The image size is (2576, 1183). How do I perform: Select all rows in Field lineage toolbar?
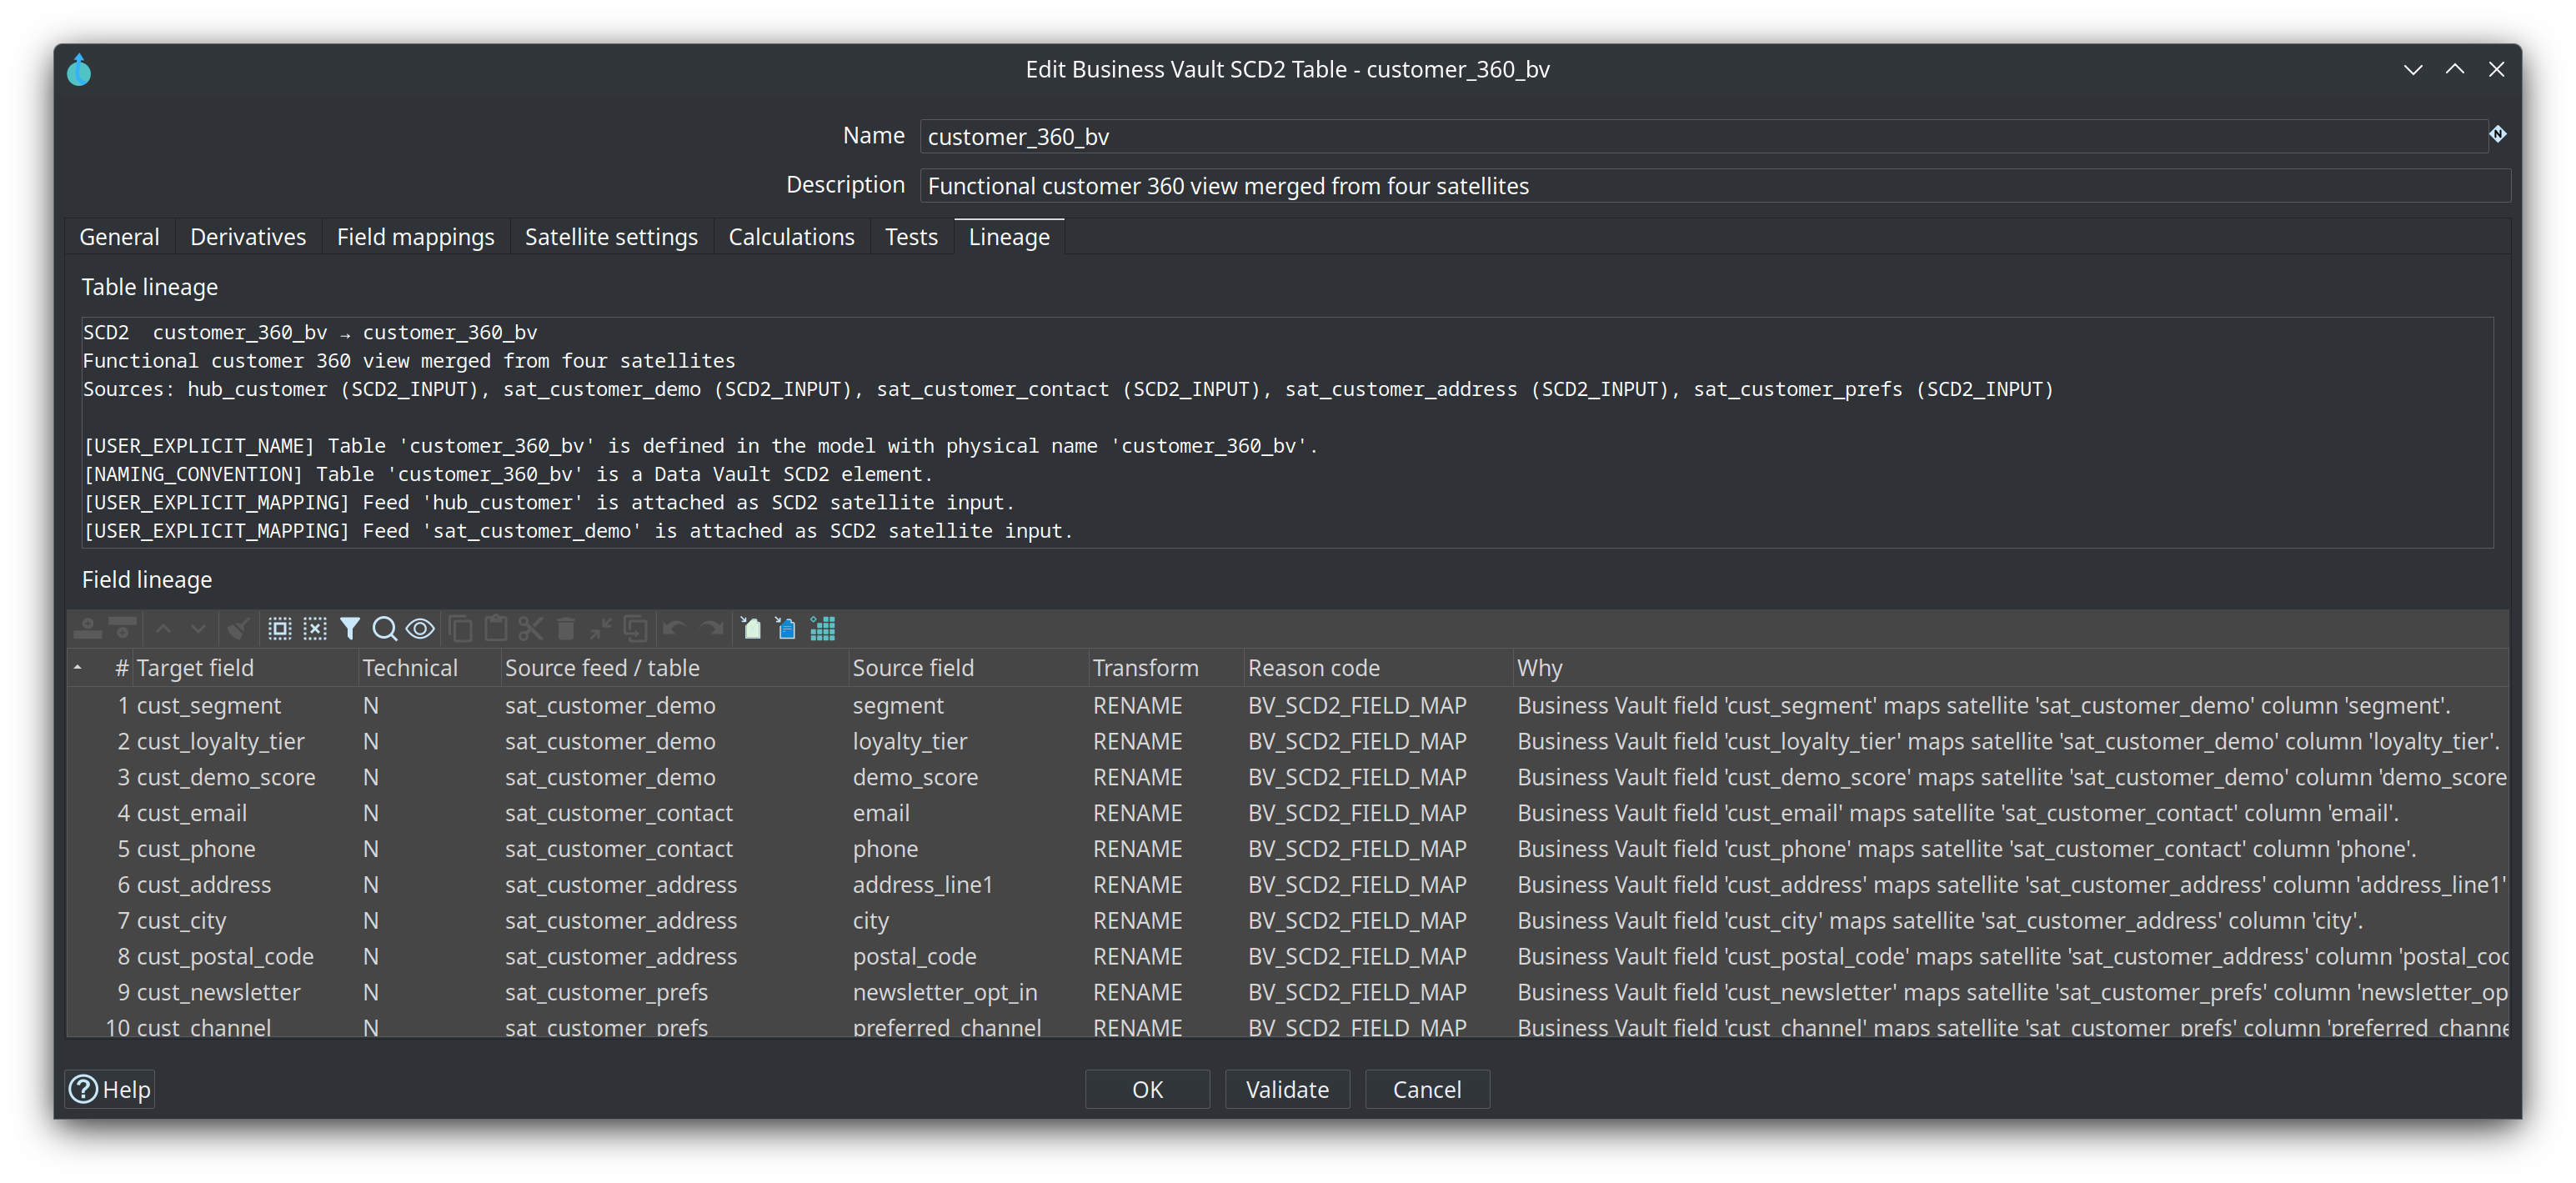280,629
